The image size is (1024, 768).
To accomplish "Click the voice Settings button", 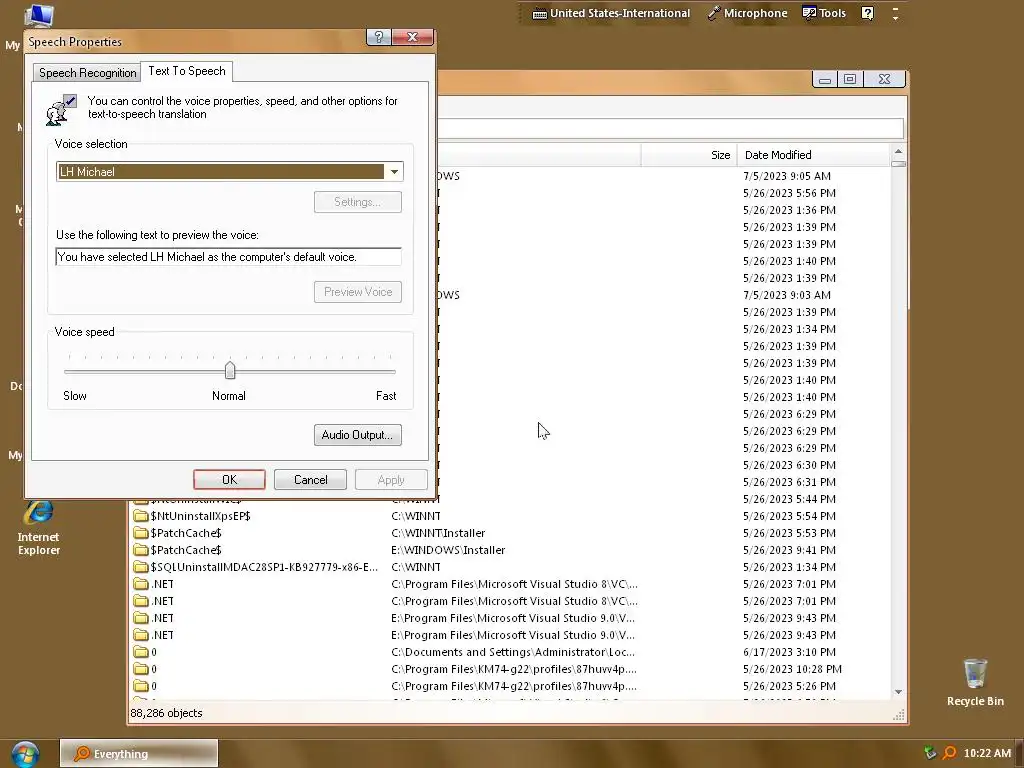I will click(357, 202).
